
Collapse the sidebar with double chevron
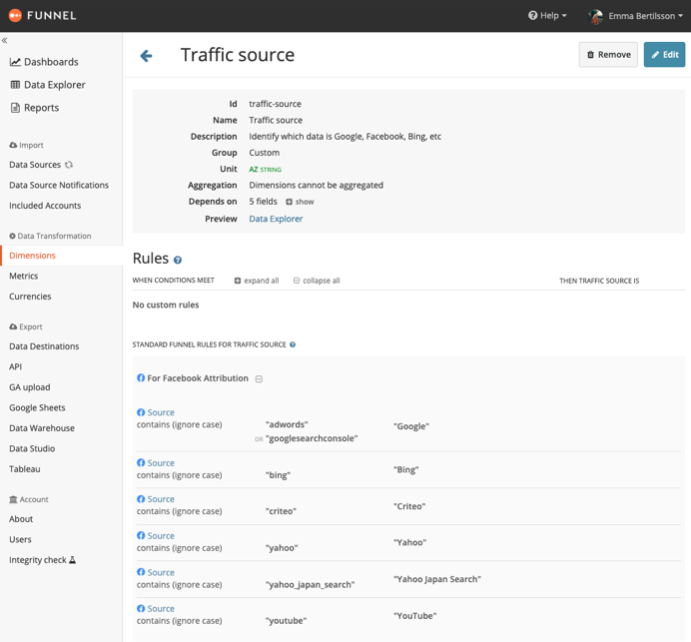click(4, 41)
